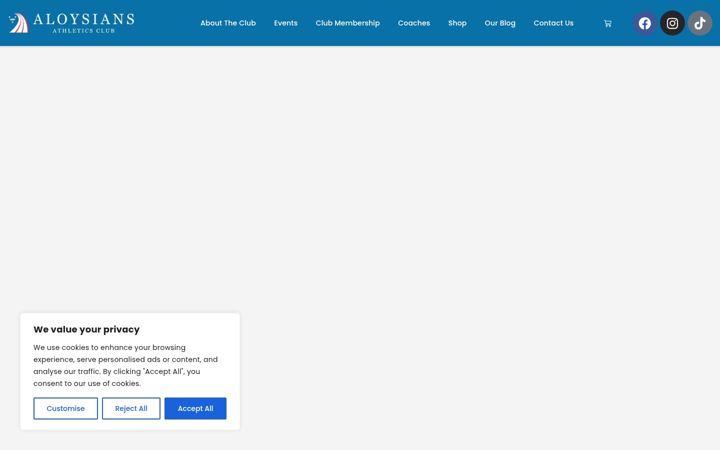
Task: Select Coaches in navigation
Action: point(414,23)
